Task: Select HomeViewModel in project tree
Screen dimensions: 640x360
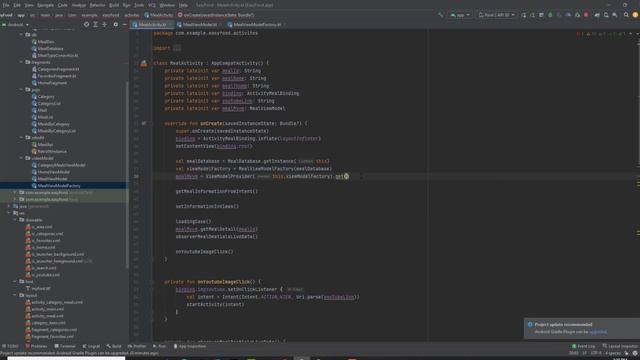Action: [x=53, y=172]
